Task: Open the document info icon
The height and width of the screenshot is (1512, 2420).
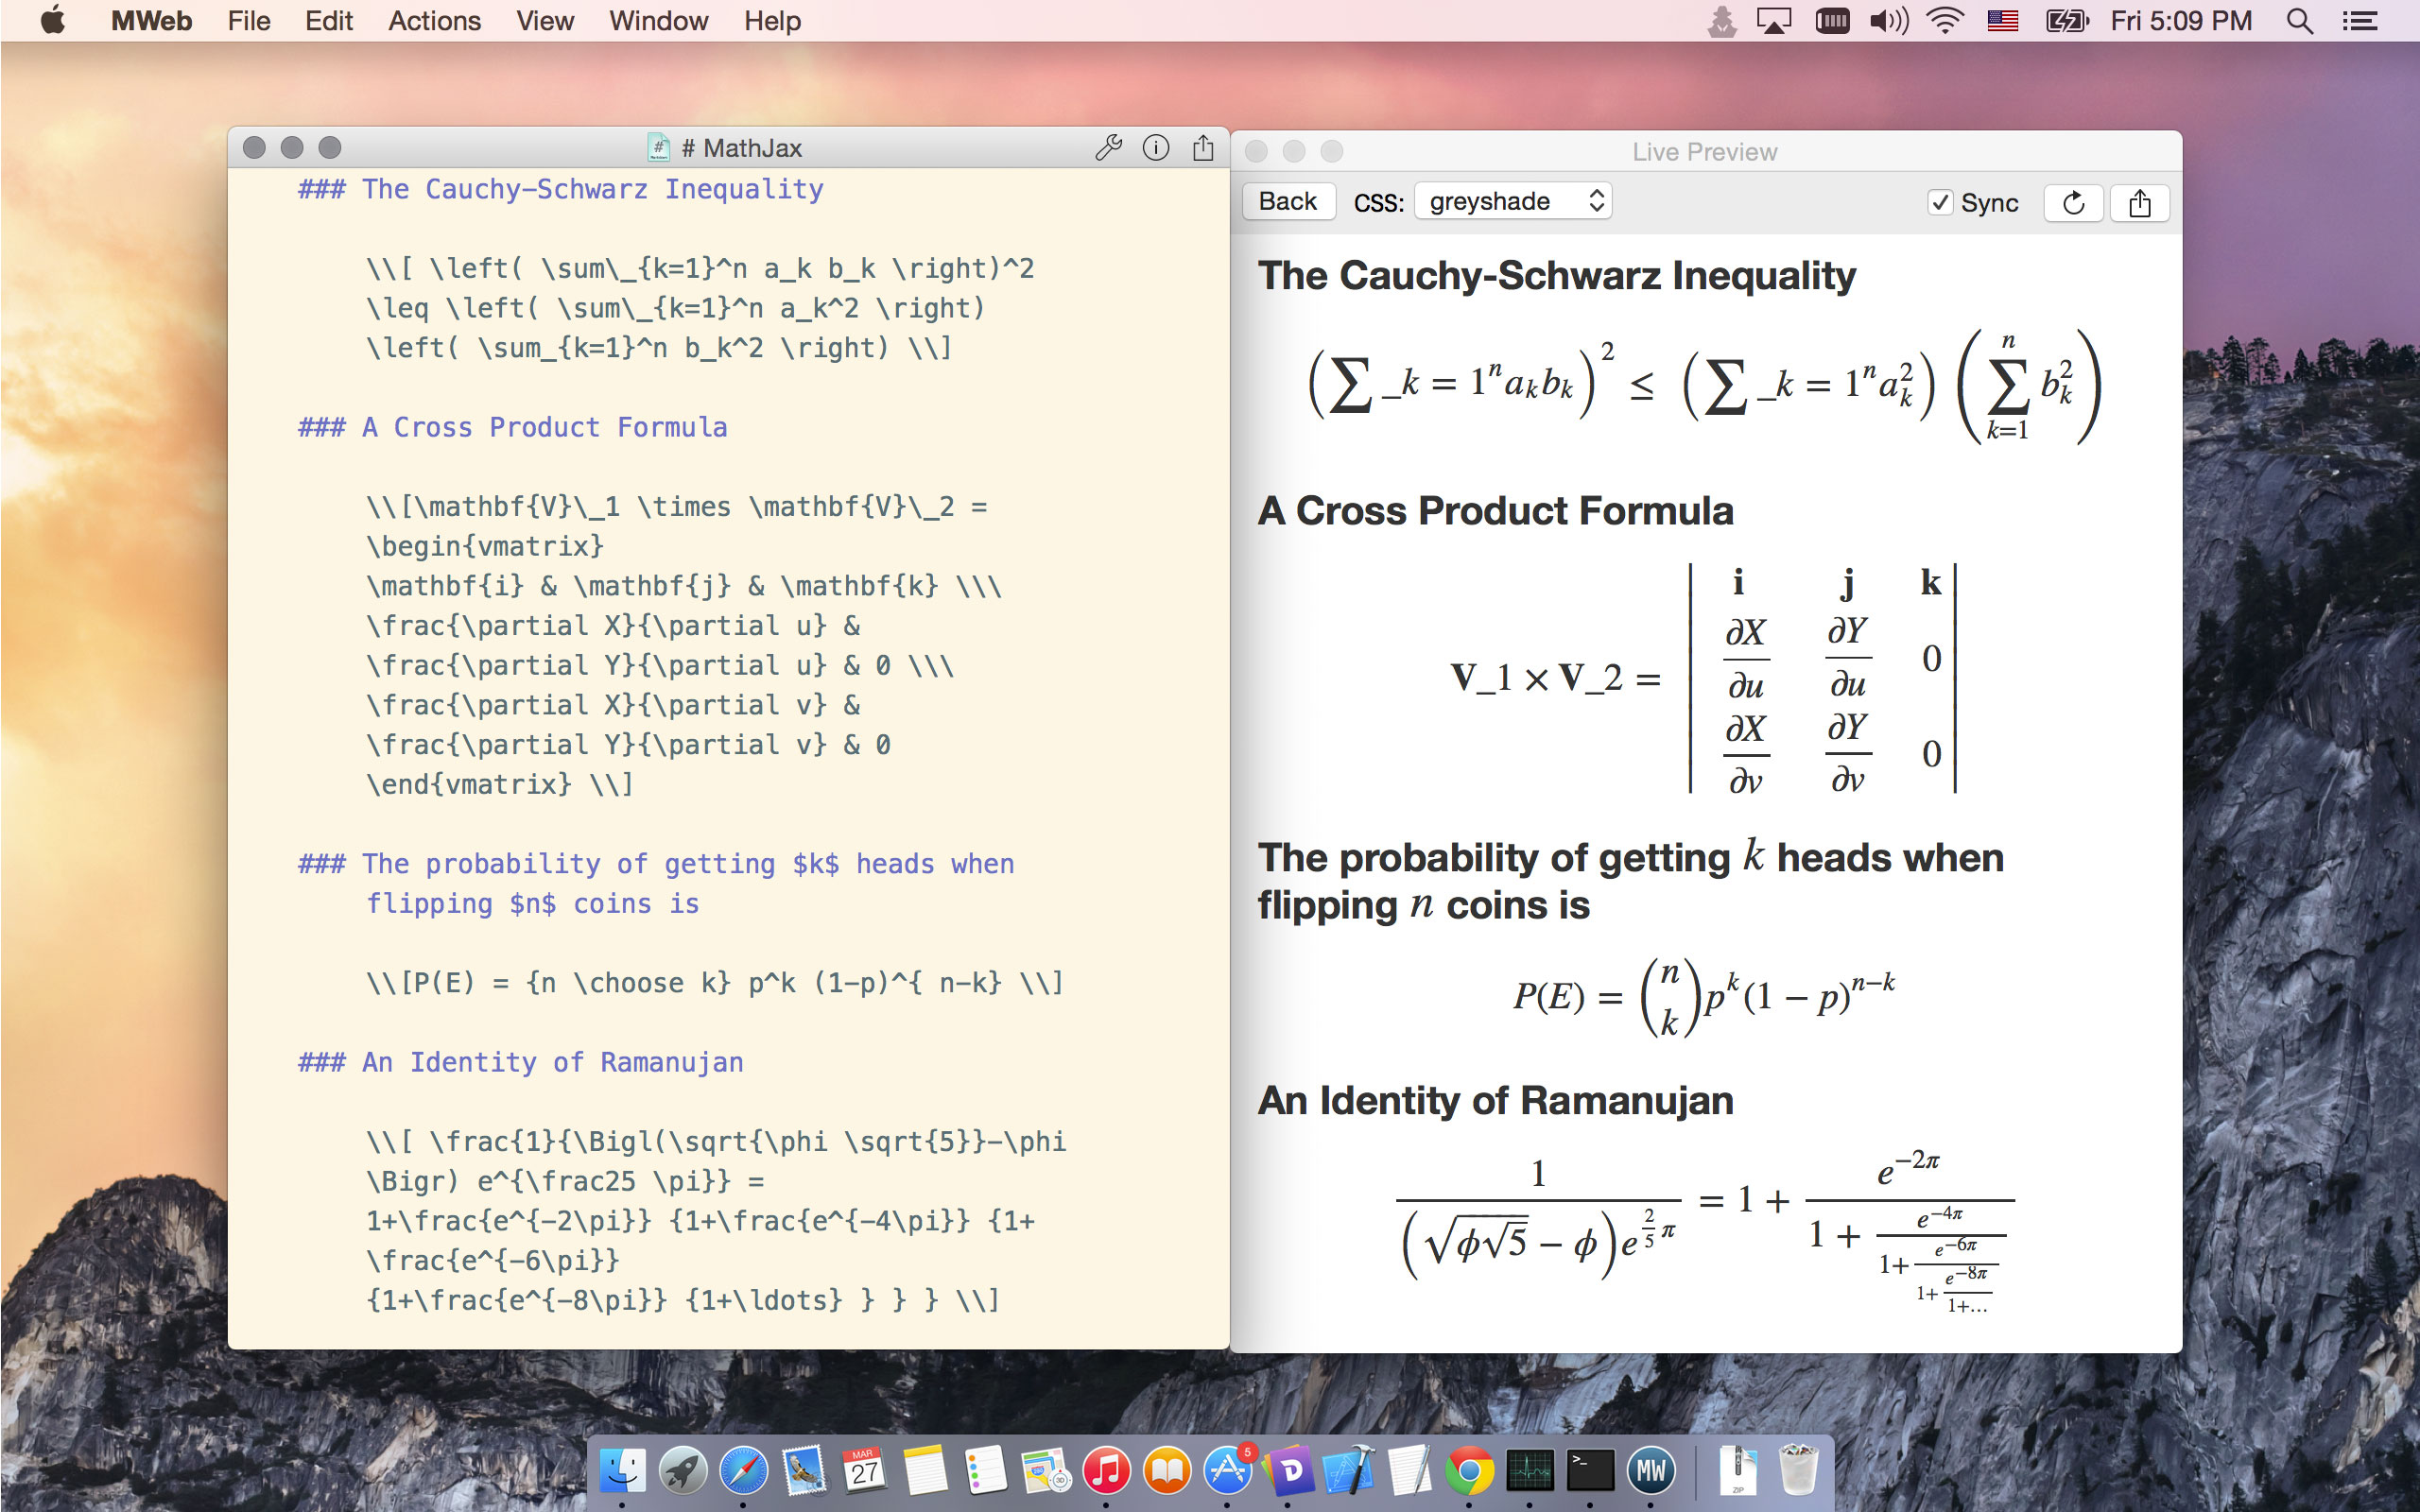Action: click(x=1155, y=148)
